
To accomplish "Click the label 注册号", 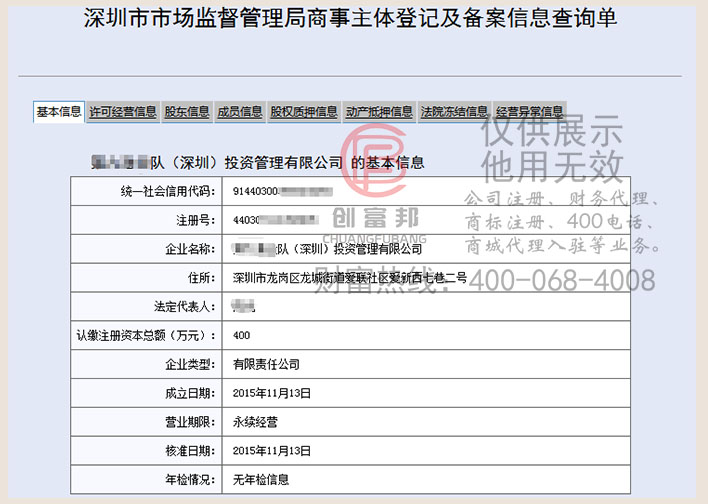I will pyautogui.click(x=196, y=220).
